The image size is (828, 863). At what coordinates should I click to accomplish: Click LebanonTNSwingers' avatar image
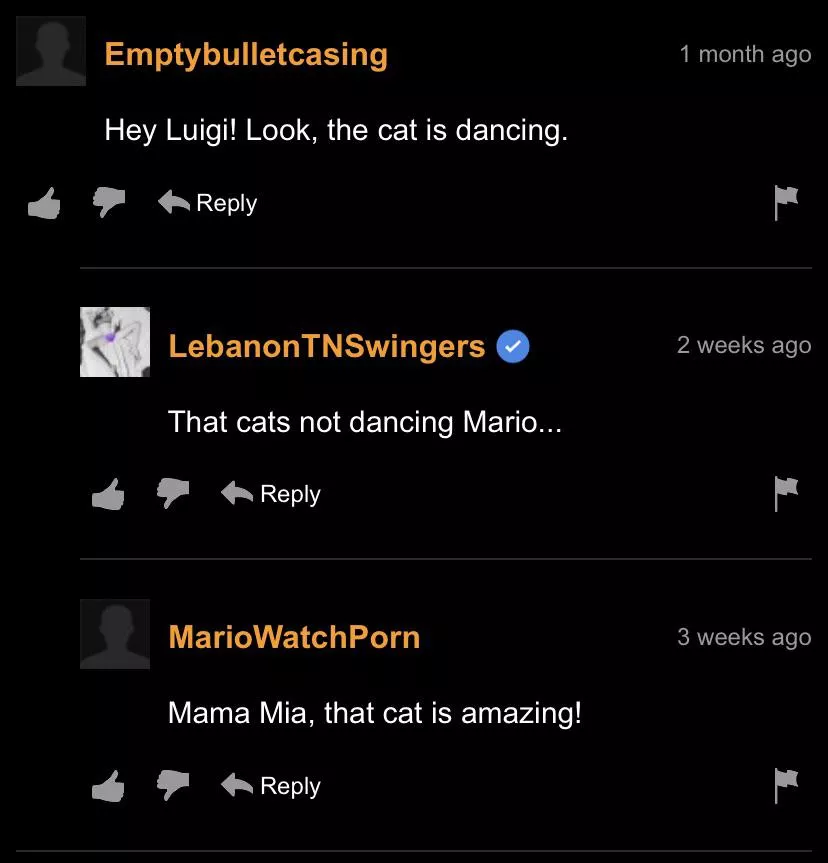(115, 342)
